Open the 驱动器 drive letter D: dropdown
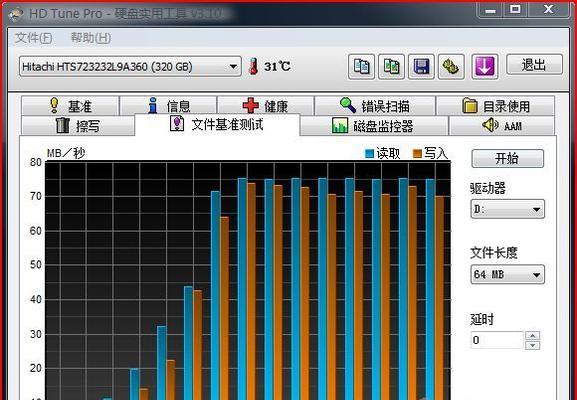 (507, 209)
